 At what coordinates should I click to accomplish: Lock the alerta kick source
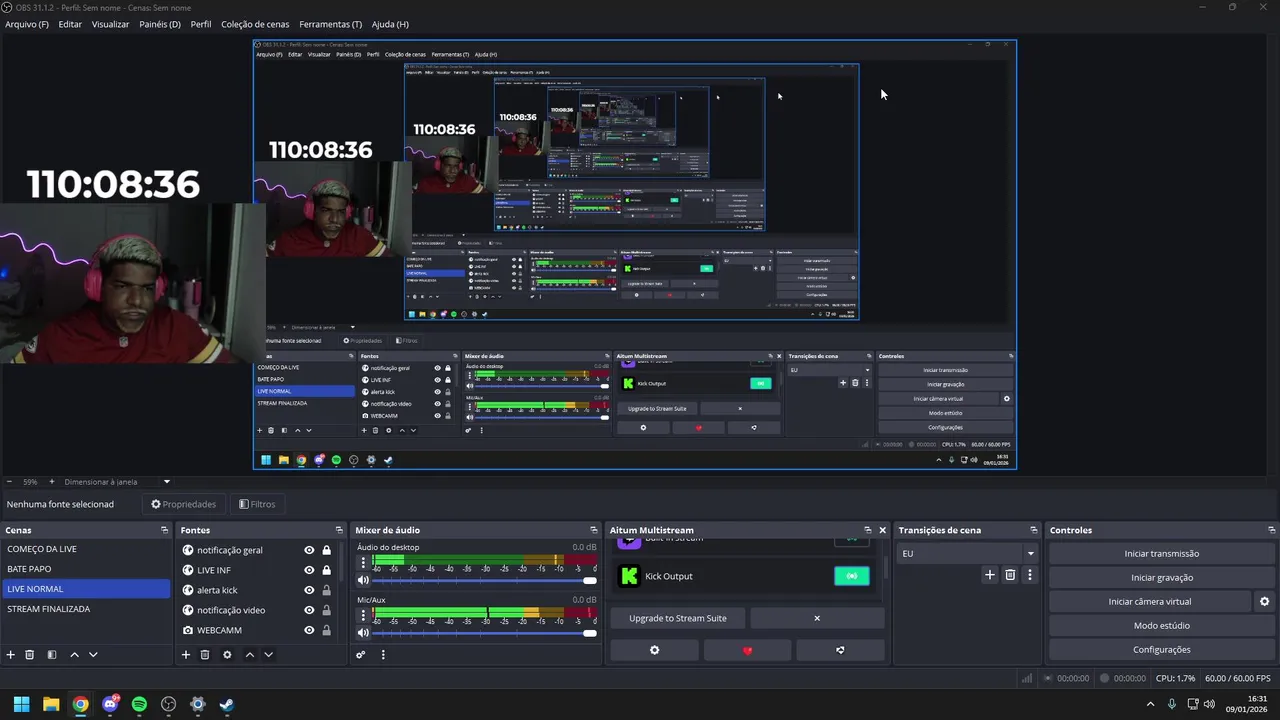(326, 590)
